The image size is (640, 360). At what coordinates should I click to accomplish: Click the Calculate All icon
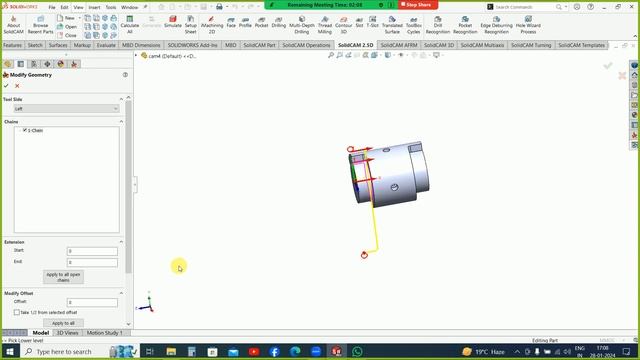pyautogui.click(x=130, y=25)
